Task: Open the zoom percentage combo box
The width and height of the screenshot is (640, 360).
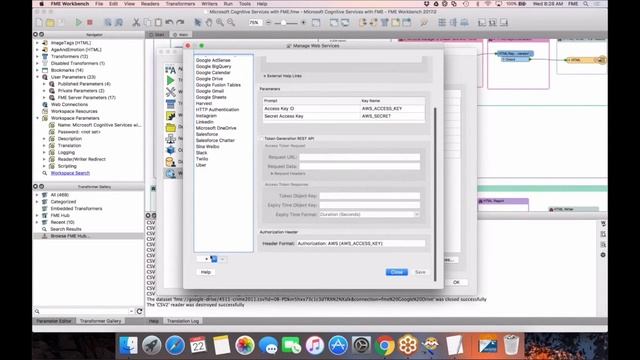Action: tap(255, 22)
